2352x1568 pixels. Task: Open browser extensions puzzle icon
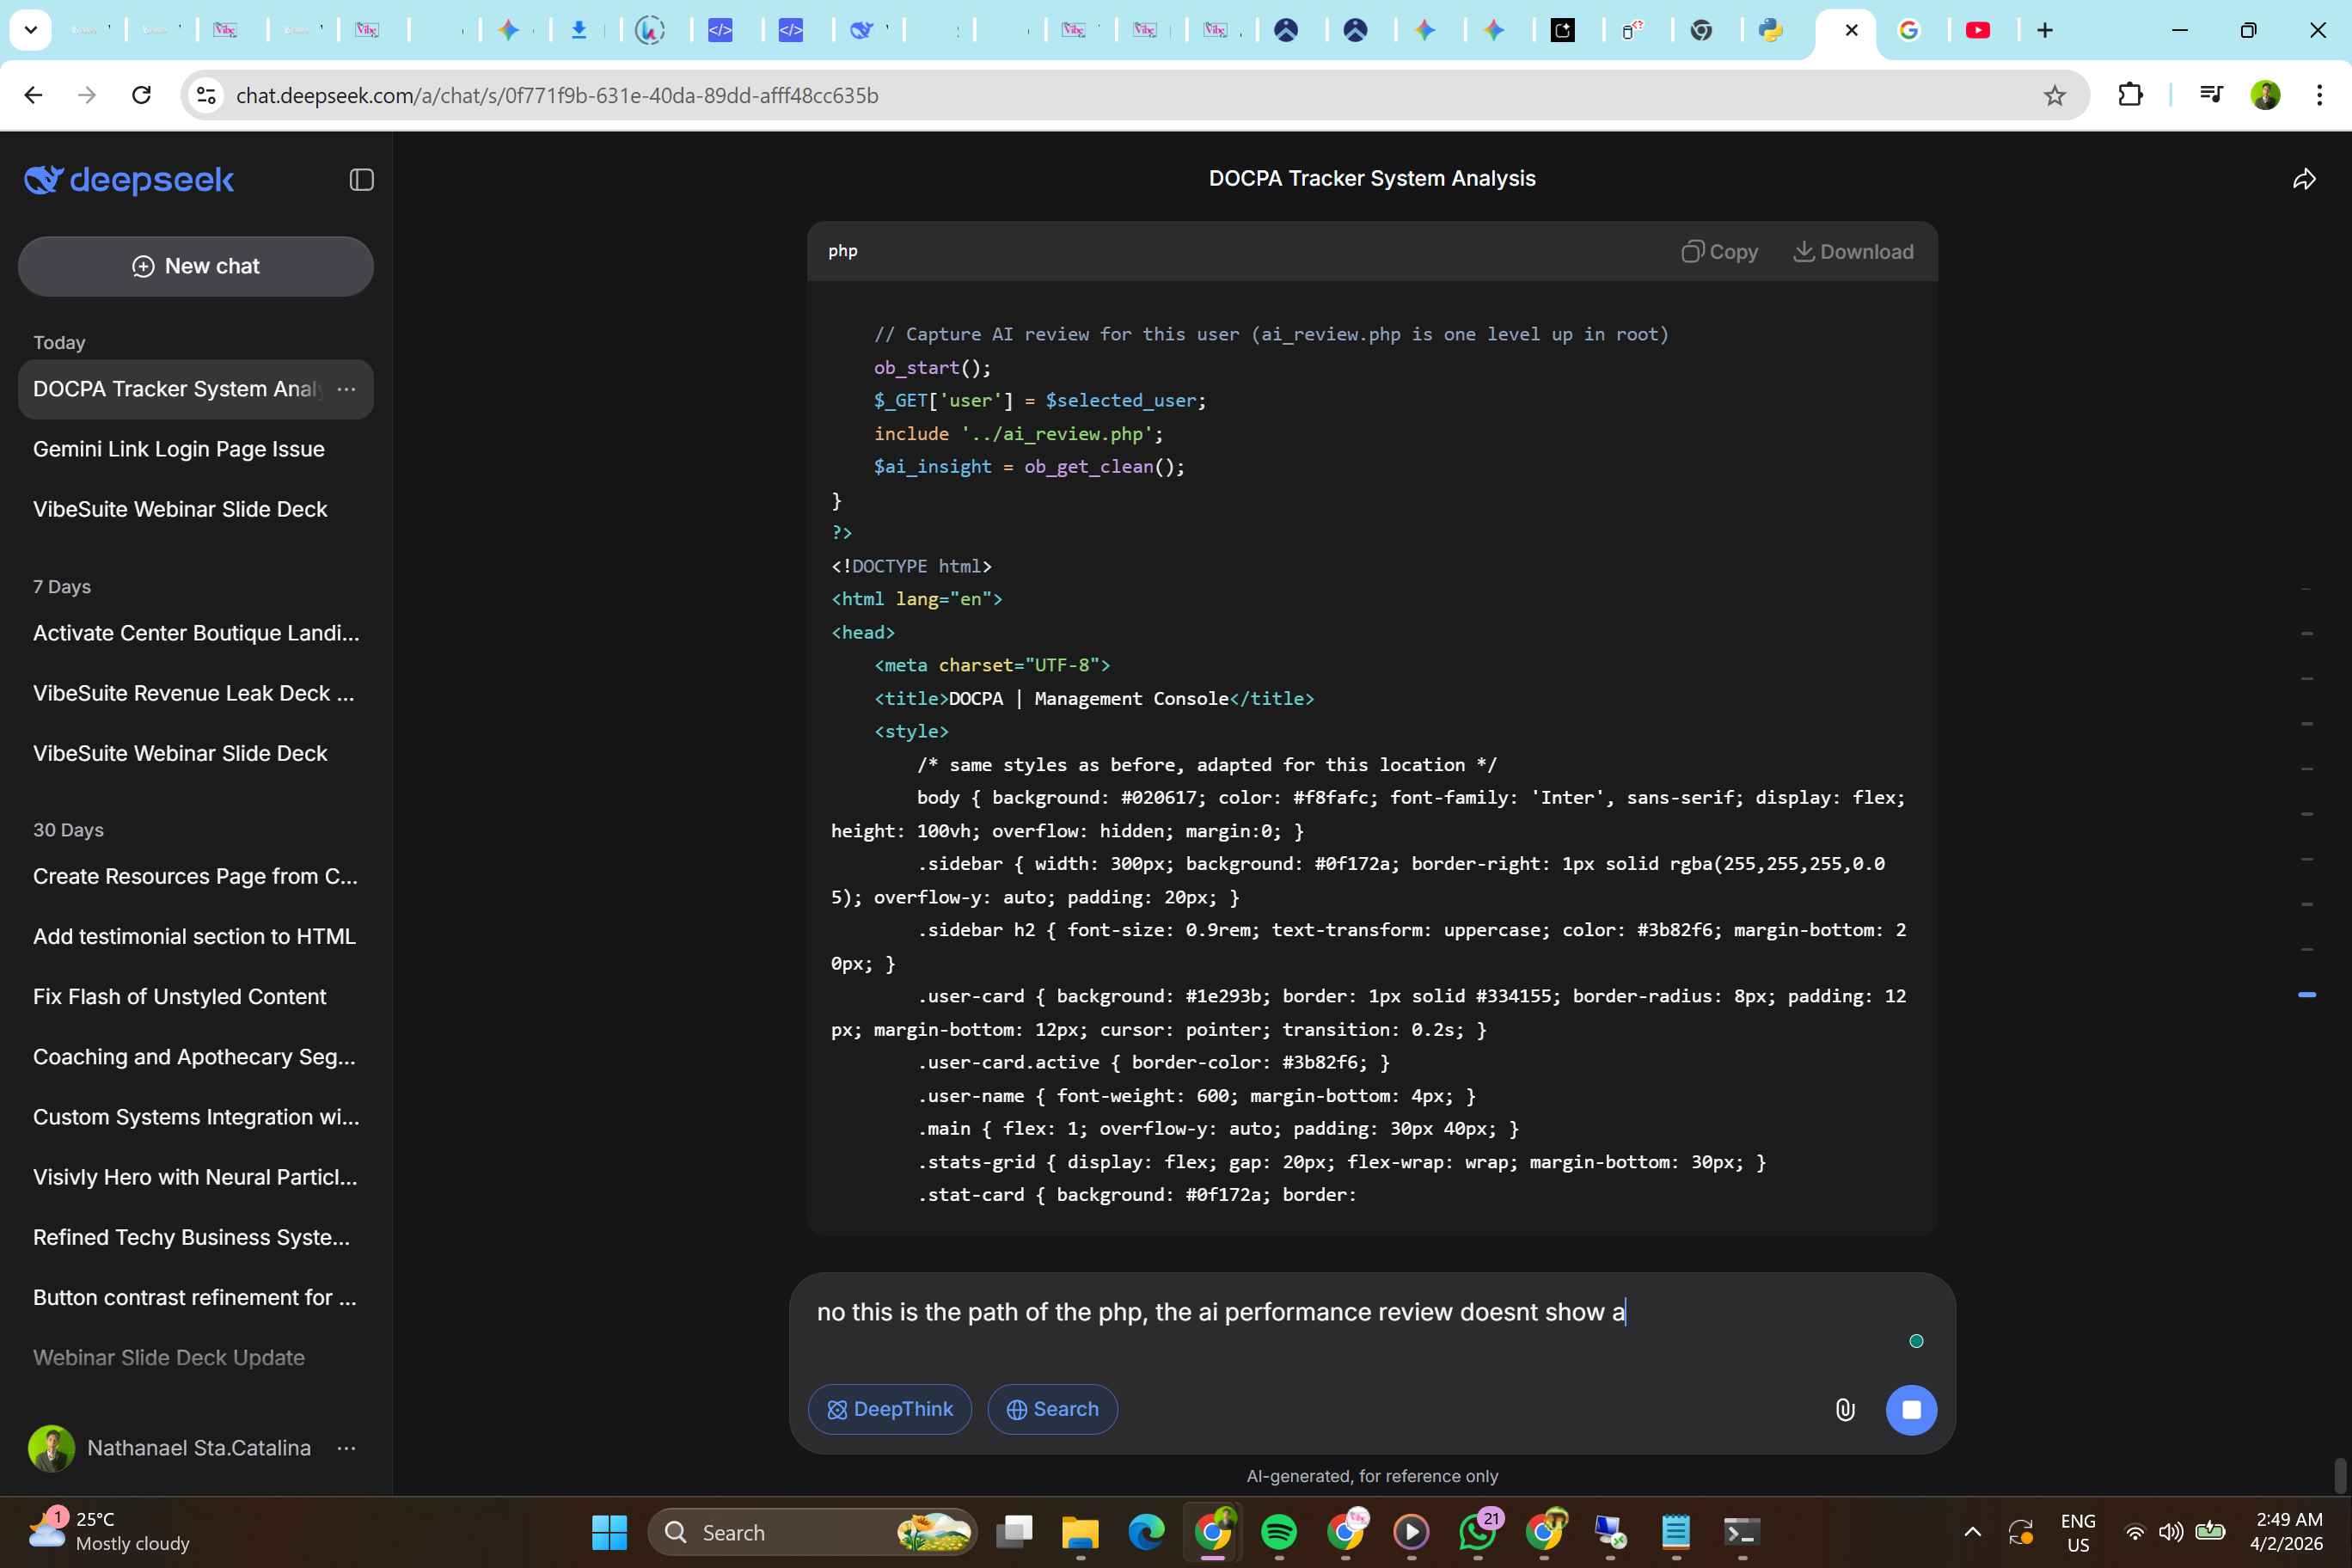[2130, 96]
